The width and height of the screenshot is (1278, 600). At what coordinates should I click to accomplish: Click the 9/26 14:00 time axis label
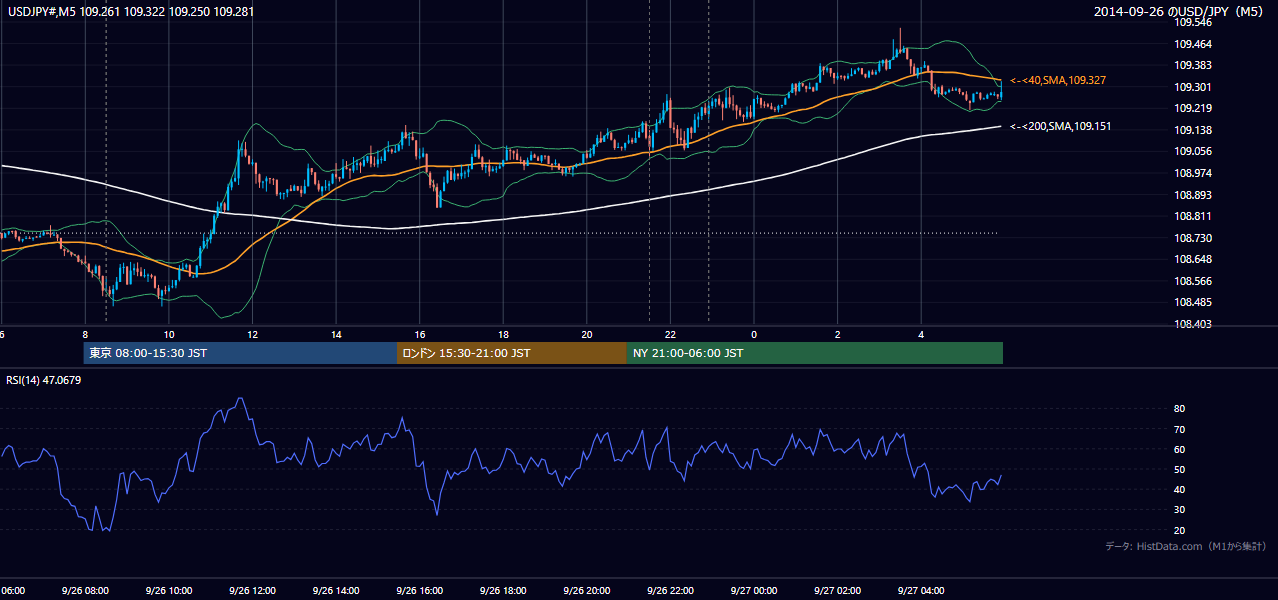pyautogui.click(x=336, y=590)
